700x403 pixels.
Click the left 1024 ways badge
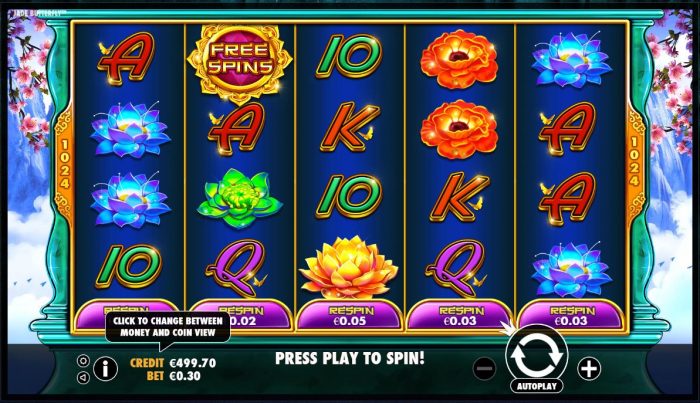(64, 163)
